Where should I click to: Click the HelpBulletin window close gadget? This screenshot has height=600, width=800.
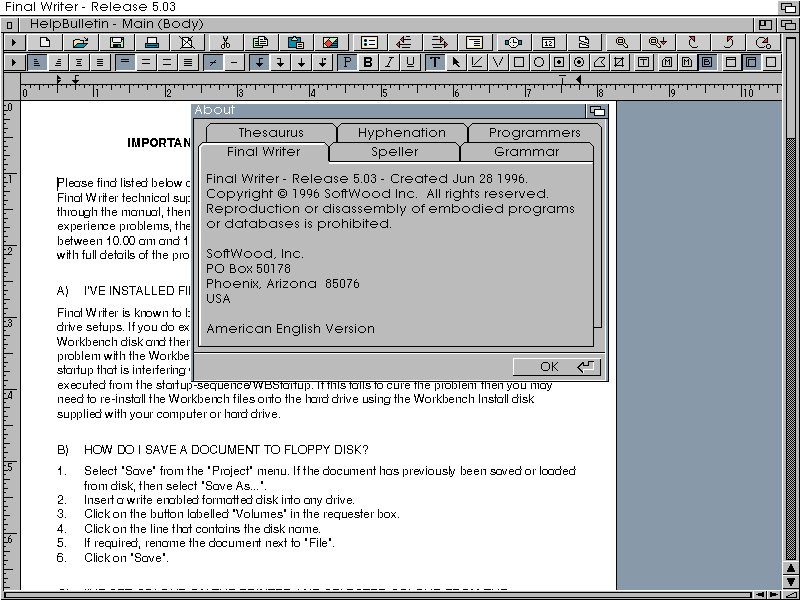(x=10, y=24)
